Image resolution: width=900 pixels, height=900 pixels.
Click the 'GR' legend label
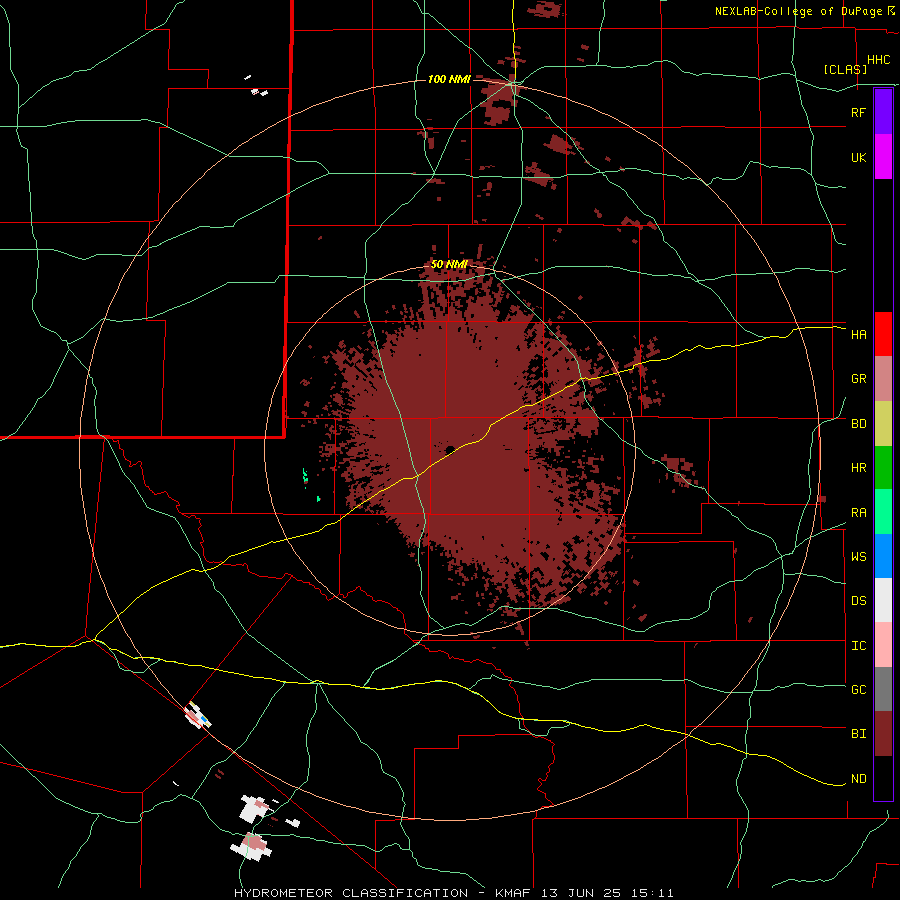coord(858,379)
